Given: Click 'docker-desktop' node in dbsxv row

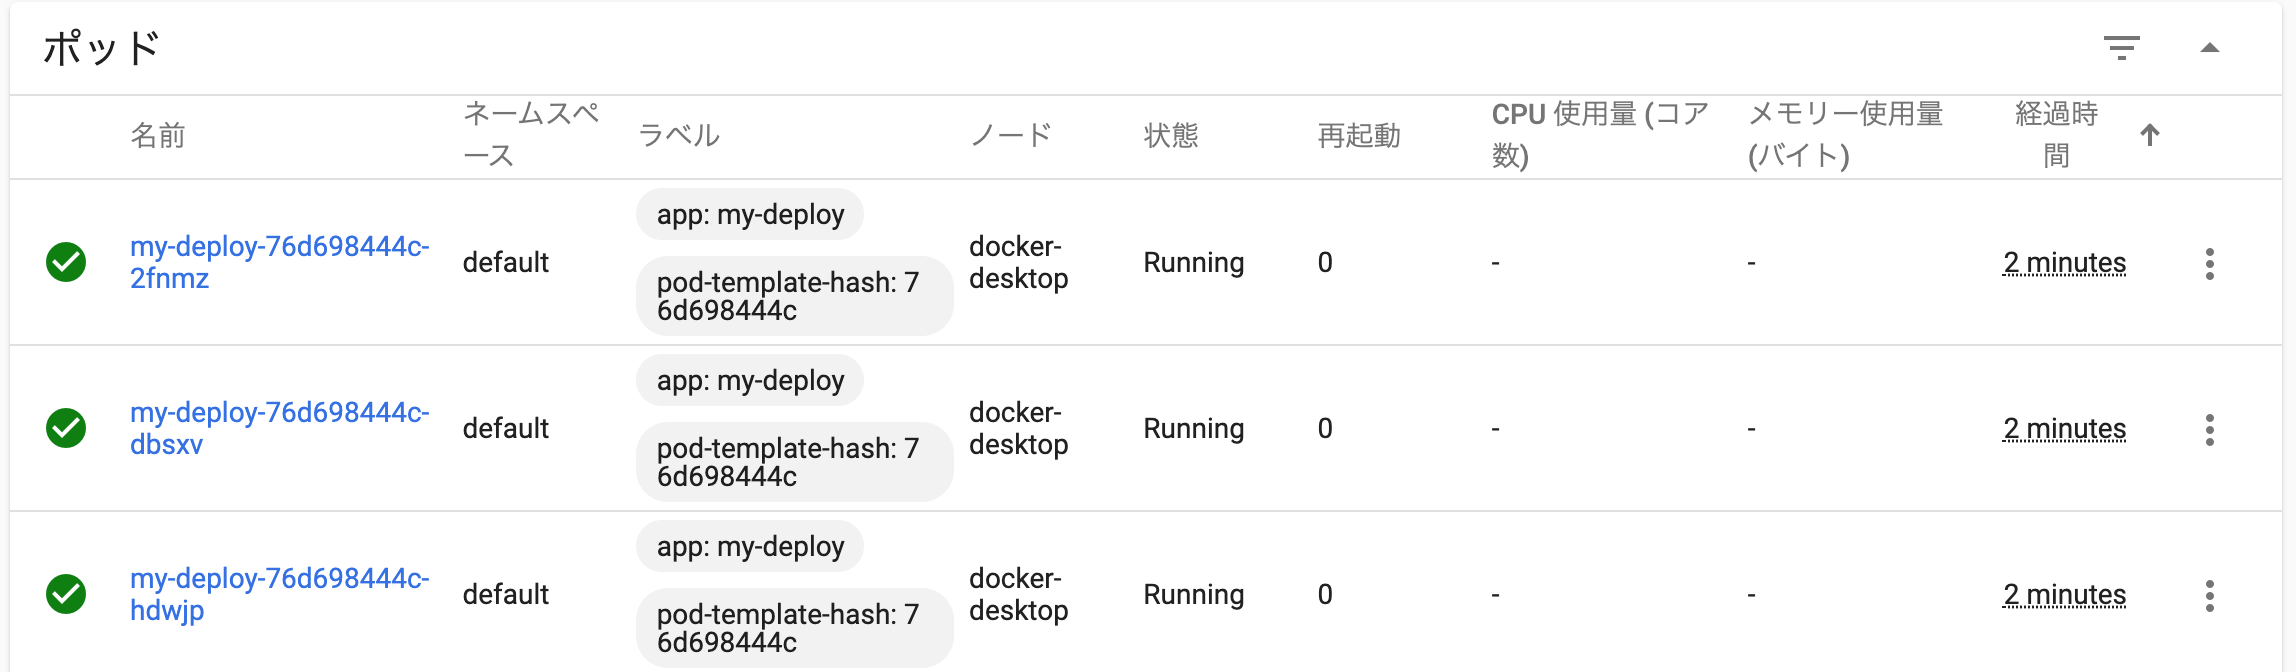Looking at the screenshot, I should (x=1019, y=428).
